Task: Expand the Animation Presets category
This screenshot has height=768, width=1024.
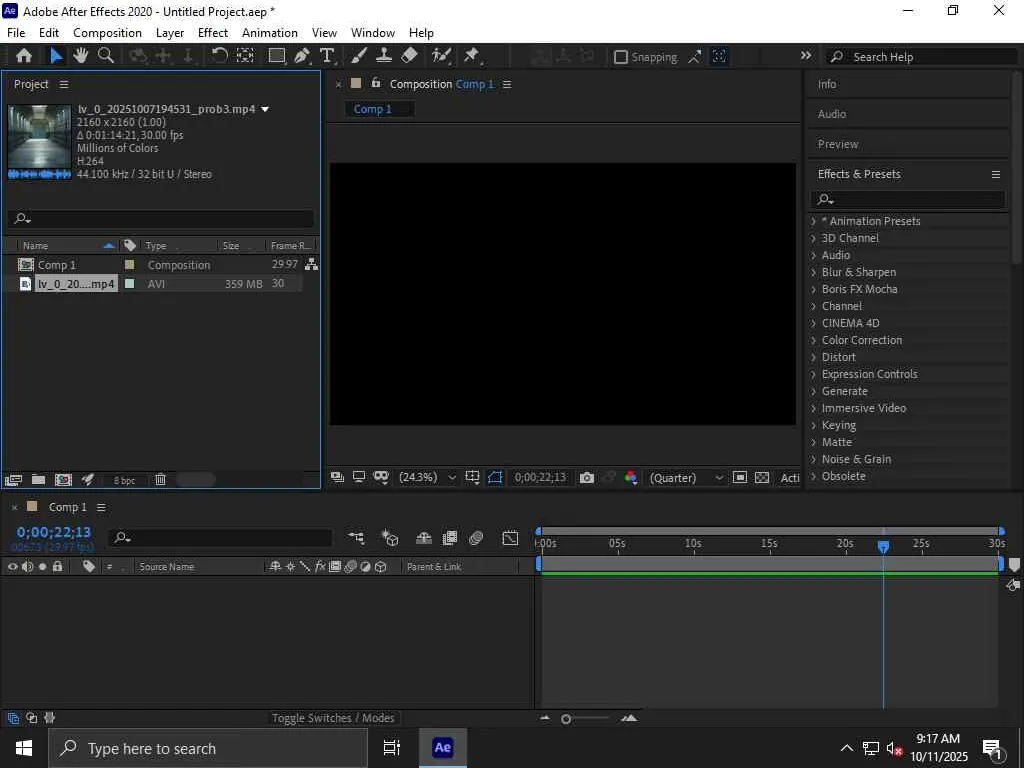Action: (814, 221)
